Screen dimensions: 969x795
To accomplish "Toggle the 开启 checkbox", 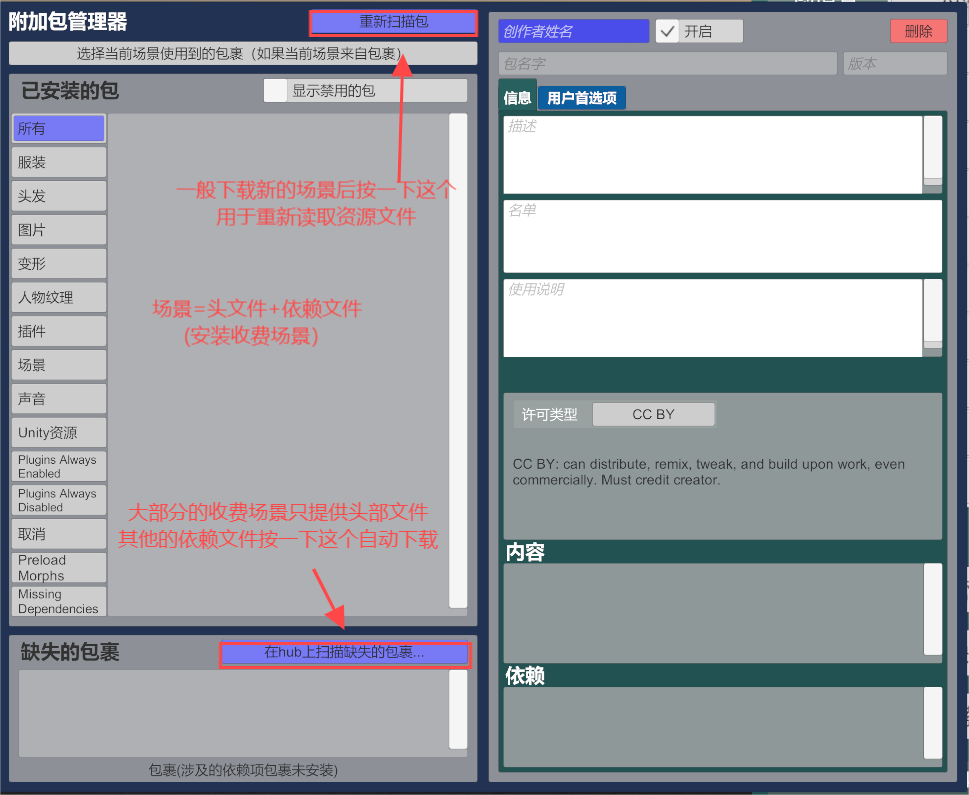I will click(668, 31).
